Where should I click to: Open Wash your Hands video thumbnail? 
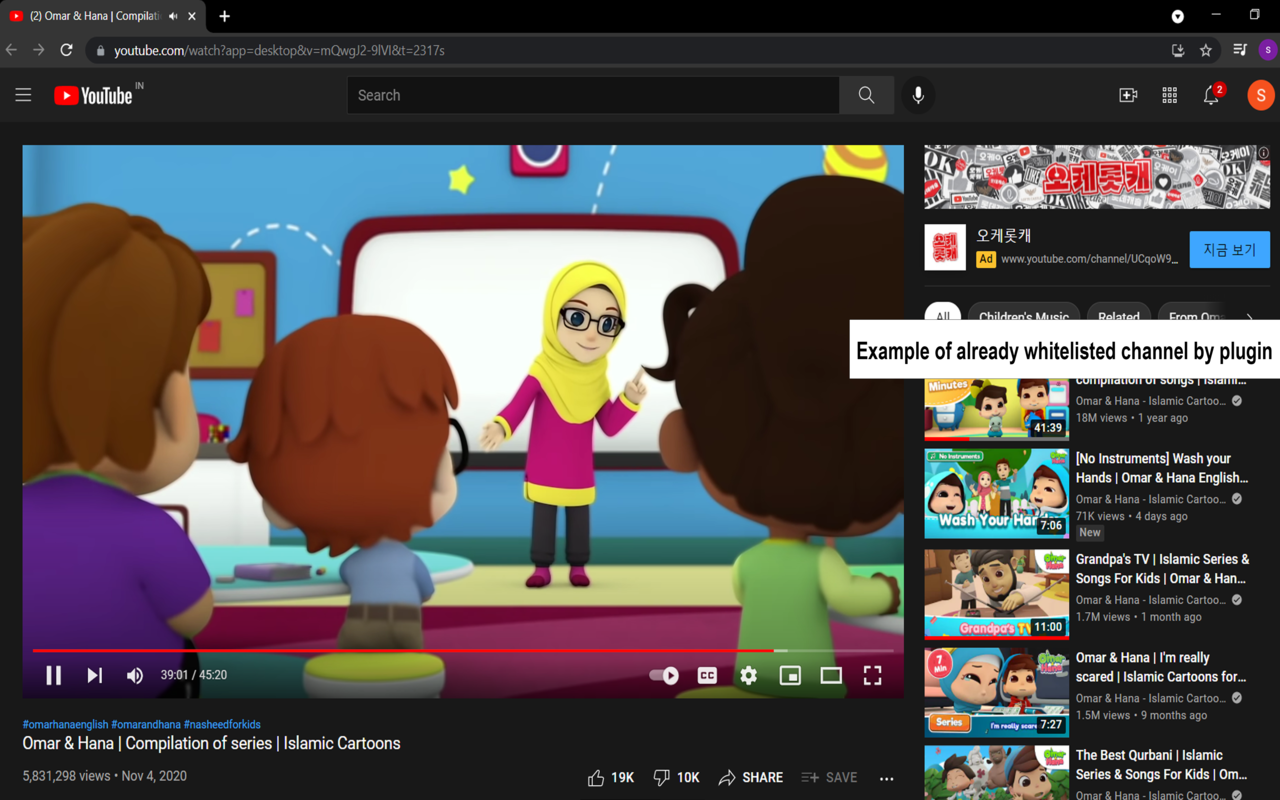996,494
